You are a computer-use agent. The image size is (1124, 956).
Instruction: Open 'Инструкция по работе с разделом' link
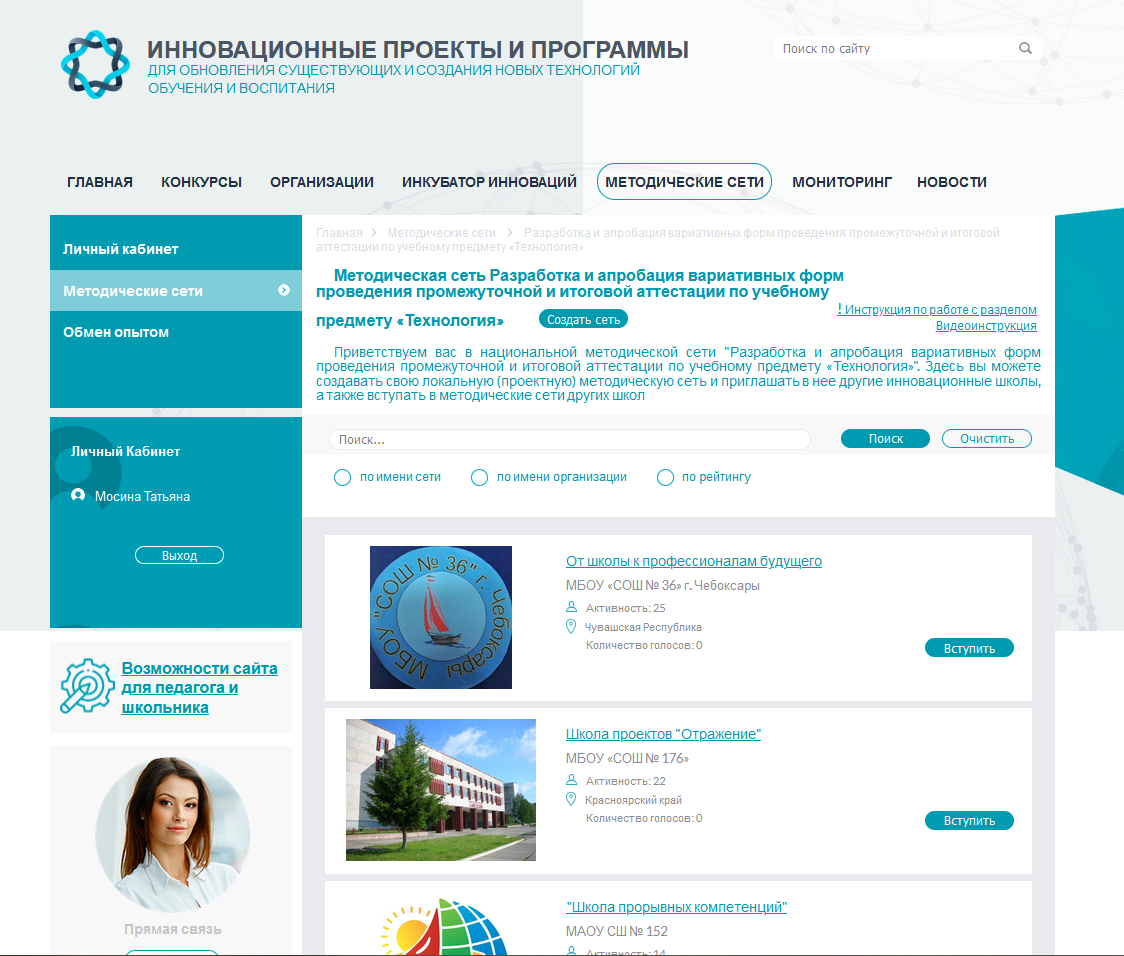(x=937, y=310)
